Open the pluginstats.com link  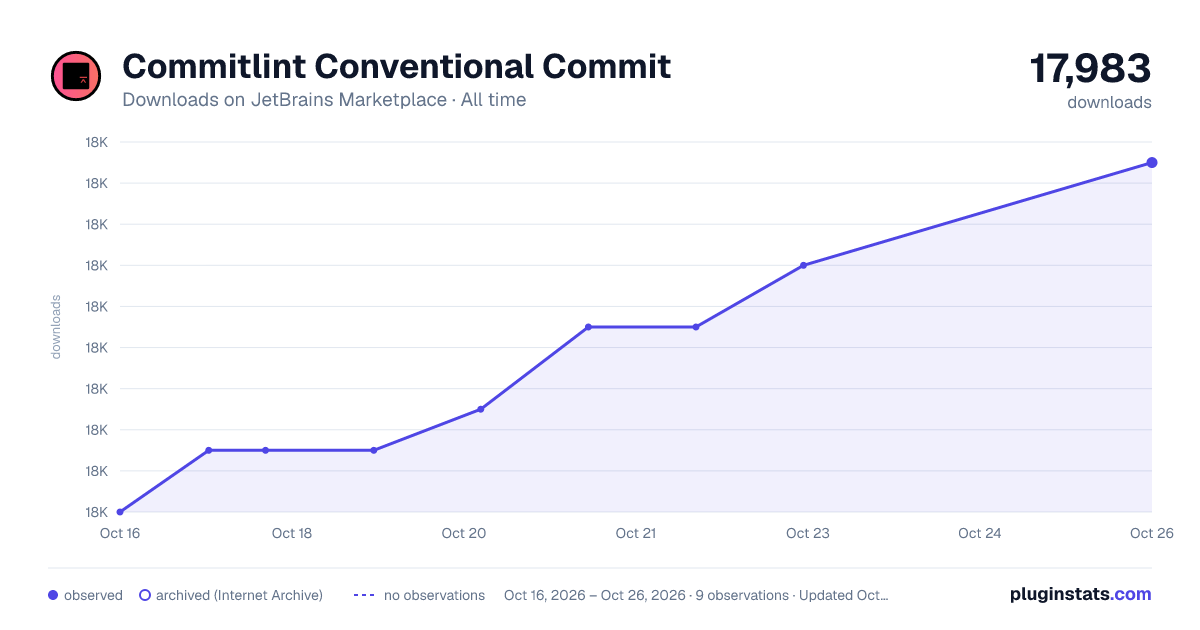[1081, 594]
